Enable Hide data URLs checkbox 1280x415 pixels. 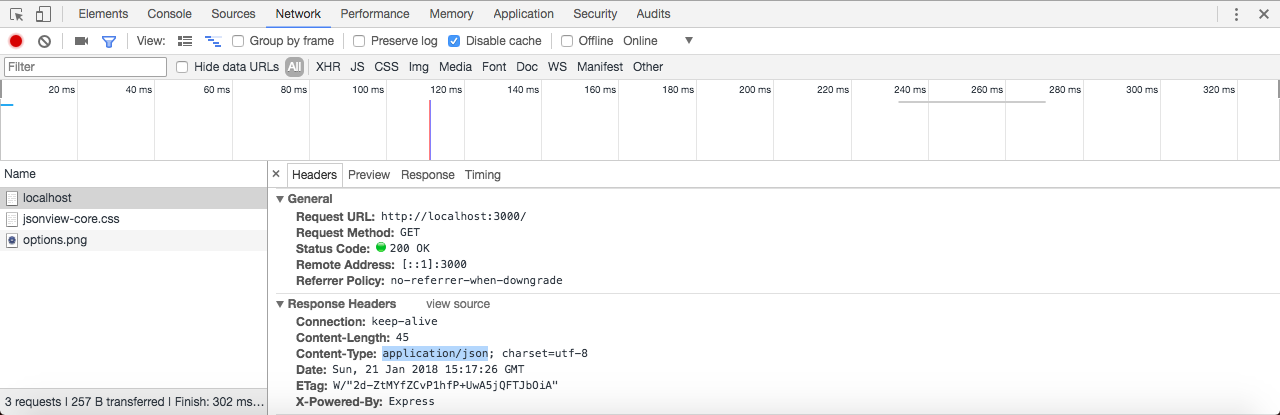point(182,67)
